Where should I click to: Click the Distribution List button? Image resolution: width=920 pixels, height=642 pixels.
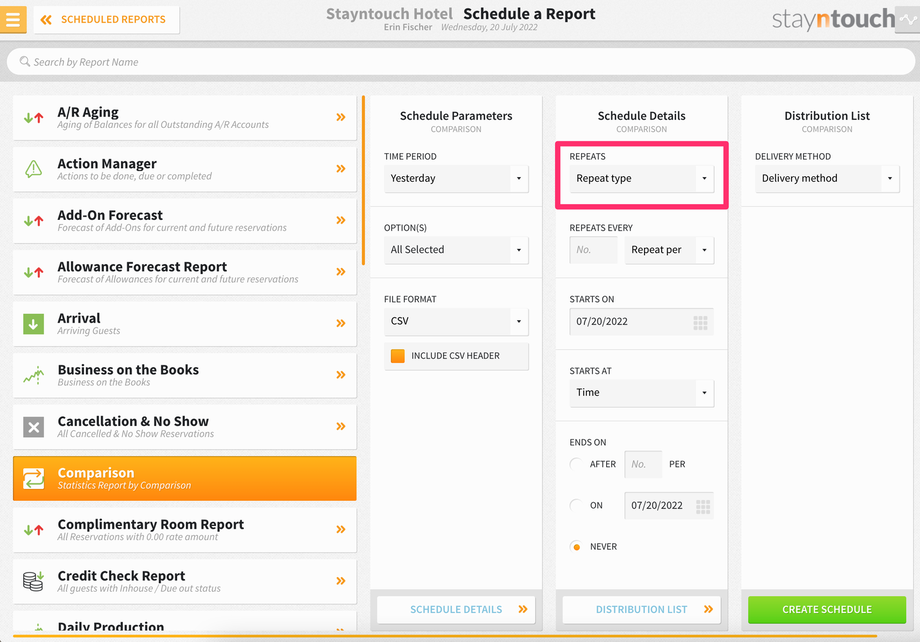click(x=641, y=610)
